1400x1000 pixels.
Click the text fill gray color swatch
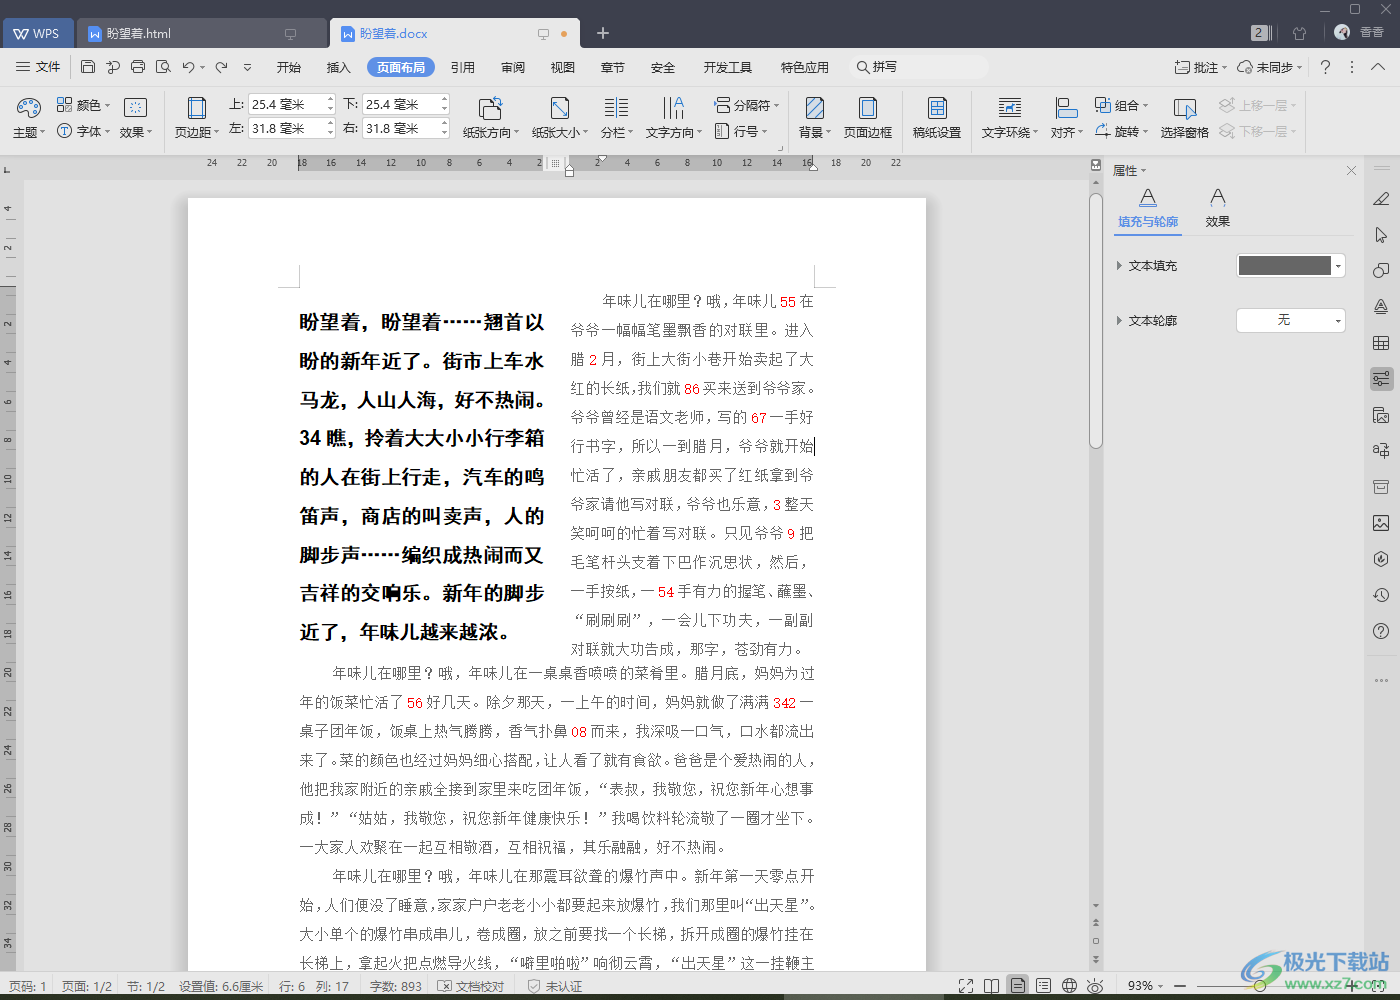[1285, 265]
